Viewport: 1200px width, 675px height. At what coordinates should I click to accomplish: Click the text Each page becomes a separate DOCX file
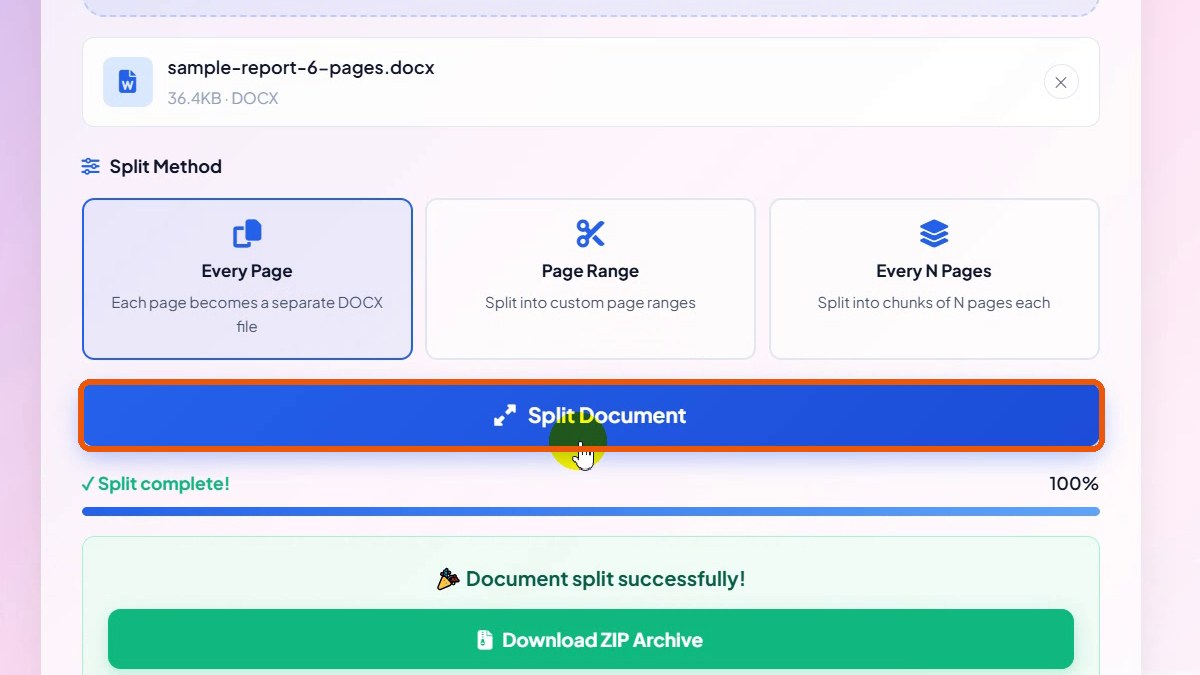[247, 315]
